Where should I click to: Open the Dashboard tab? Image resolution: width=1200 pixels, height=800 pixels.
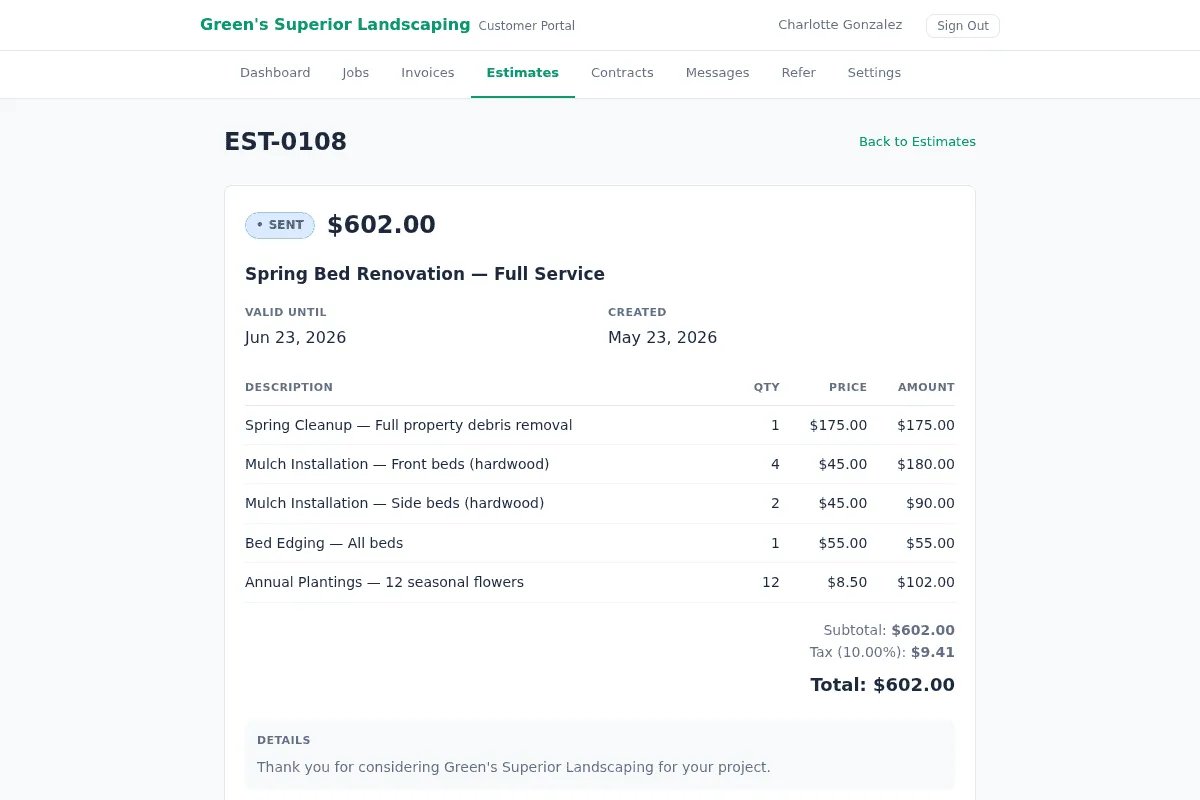(275, 73)
